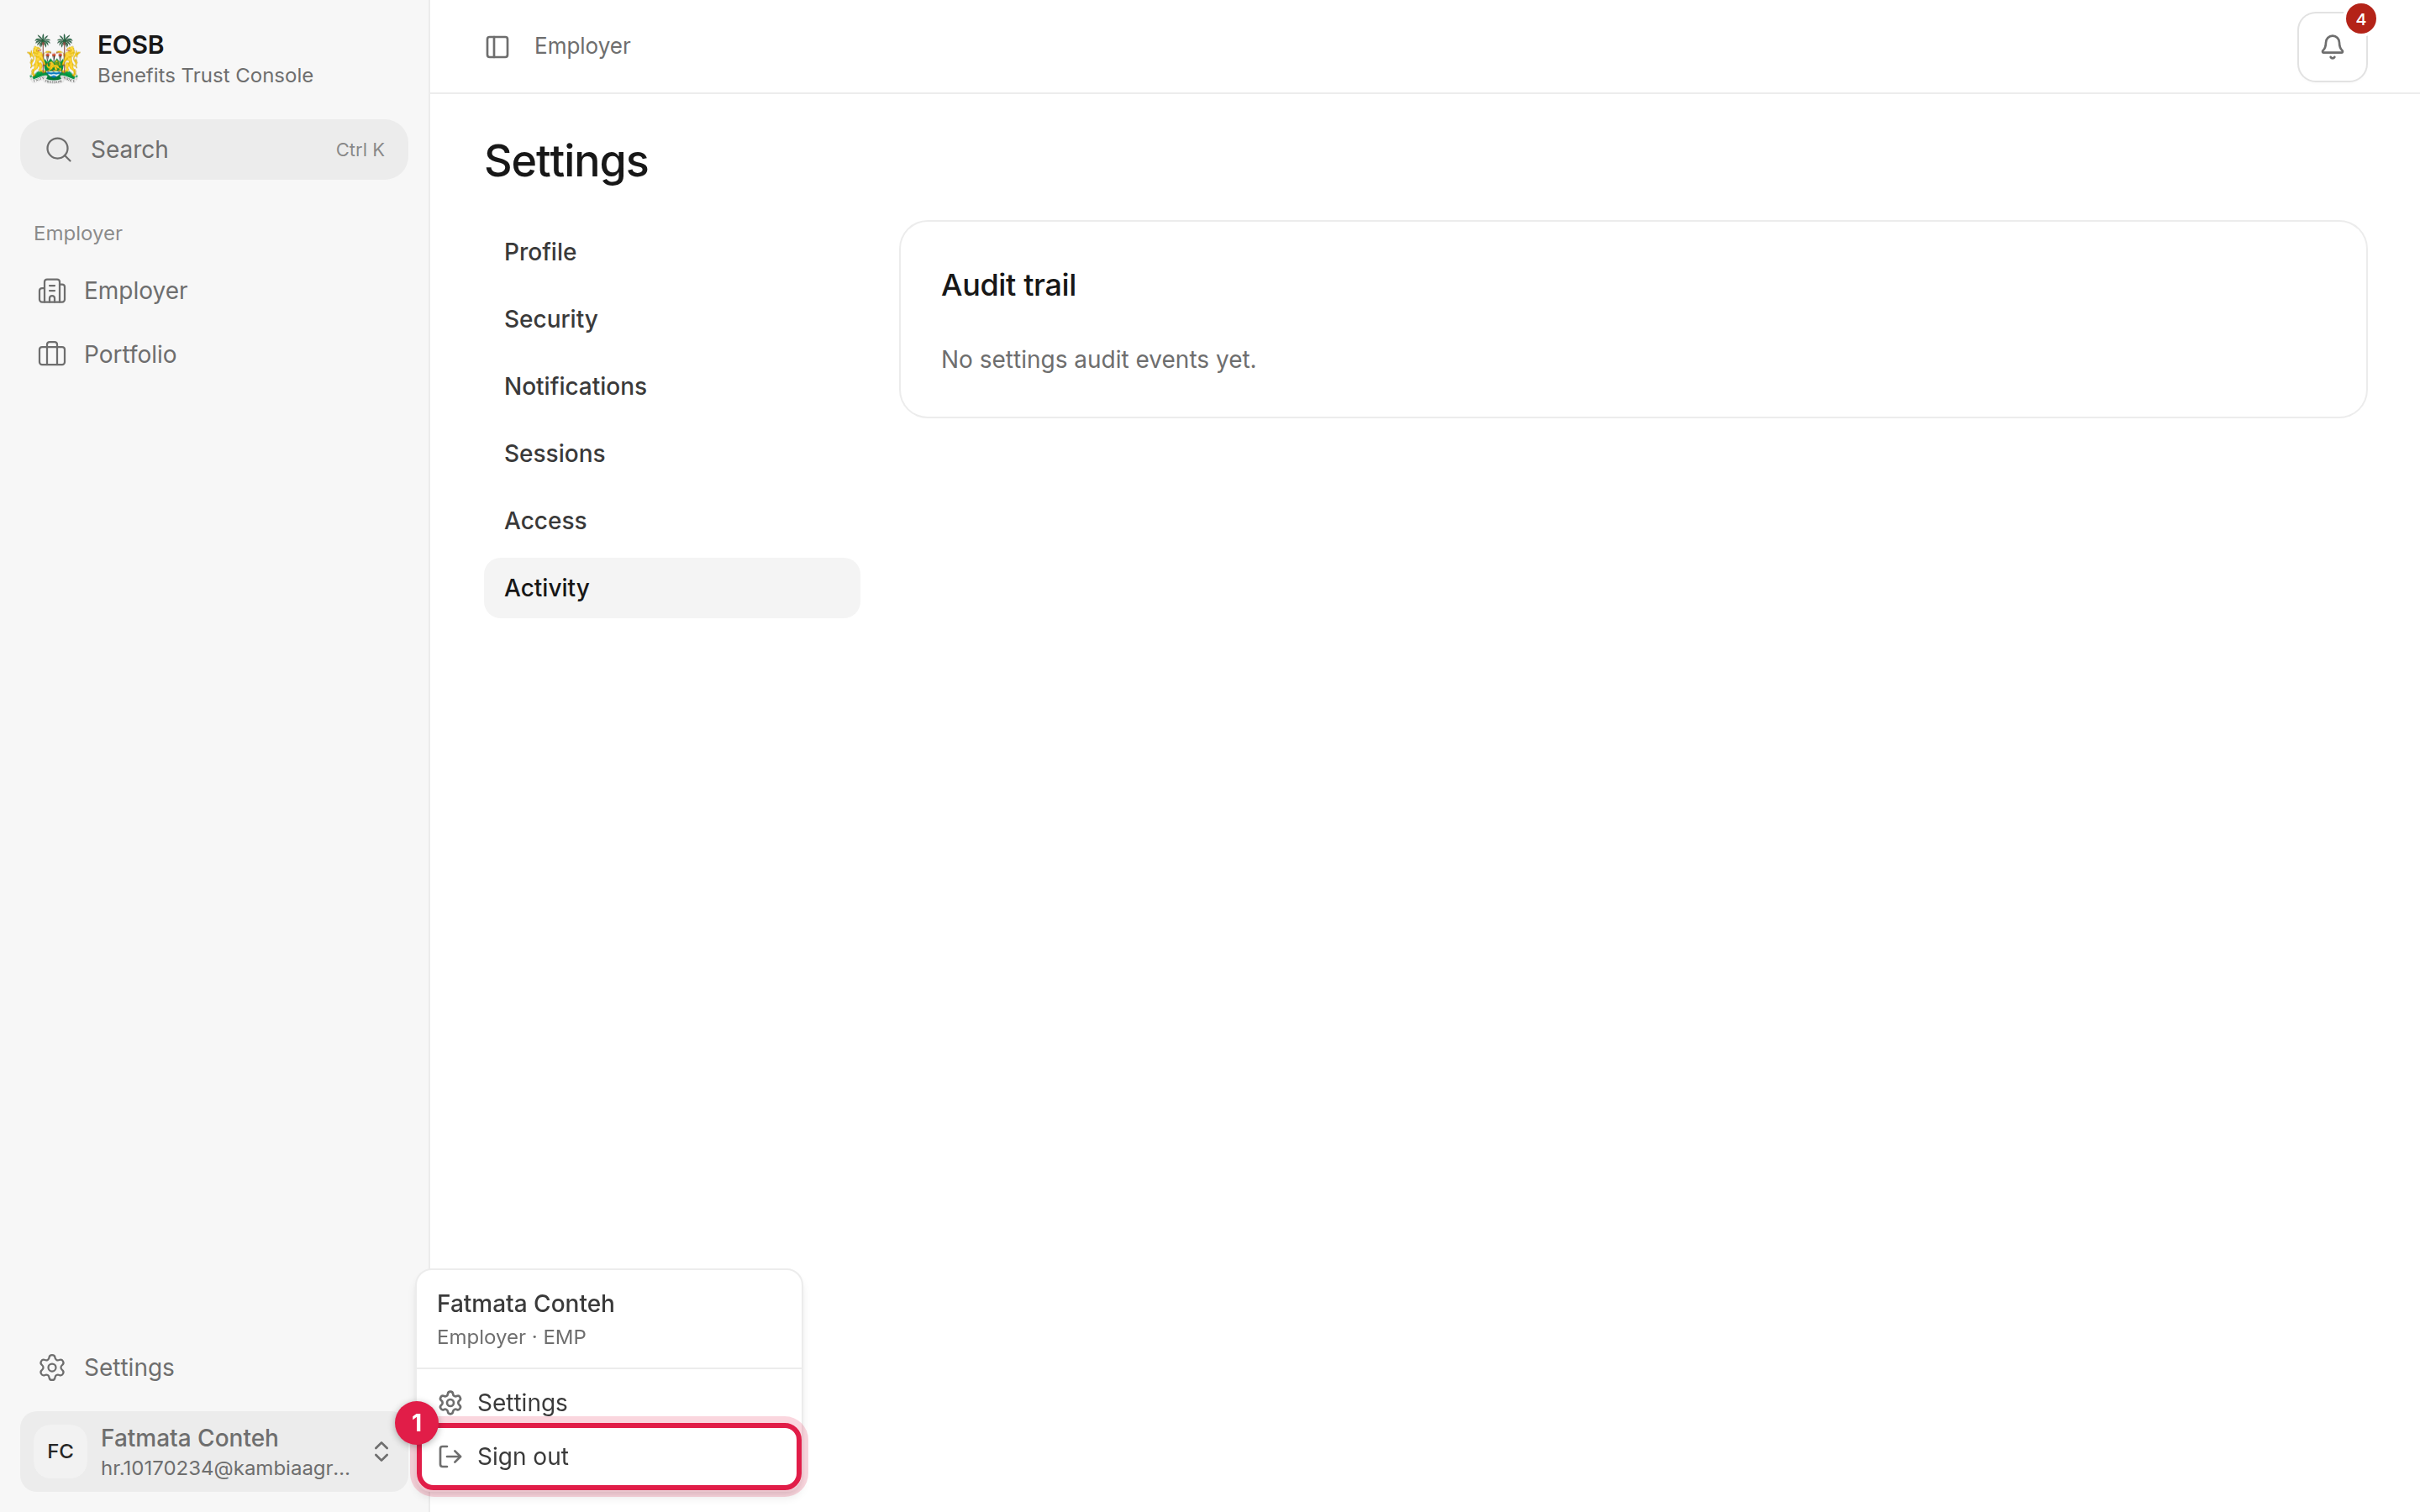Click the Employer breadcrumb in header
Screen dimensions: 2420x1512
(582, 46)
